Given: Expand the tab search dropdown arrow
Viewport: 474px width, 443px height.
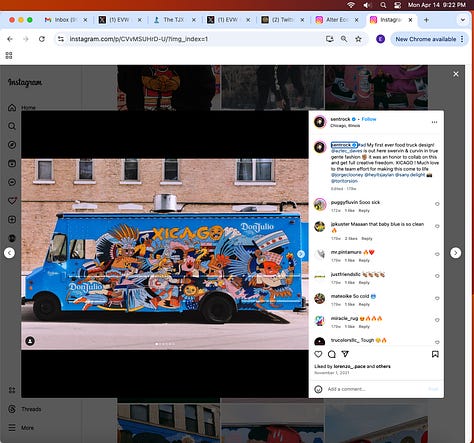Looking at the screenshot, I should (x=463, y=20).
